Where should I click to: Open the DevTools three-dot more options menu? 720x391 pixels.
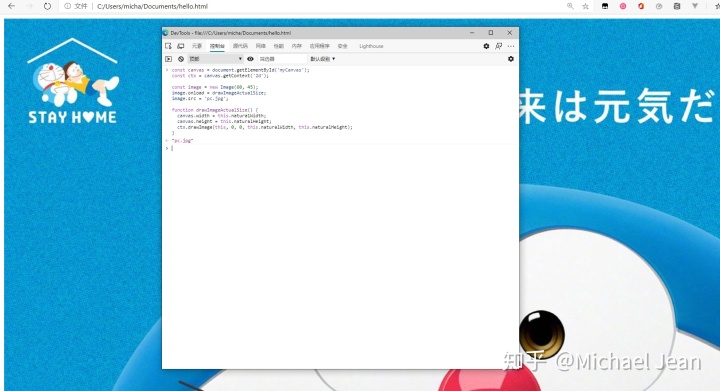pos(511,46)
